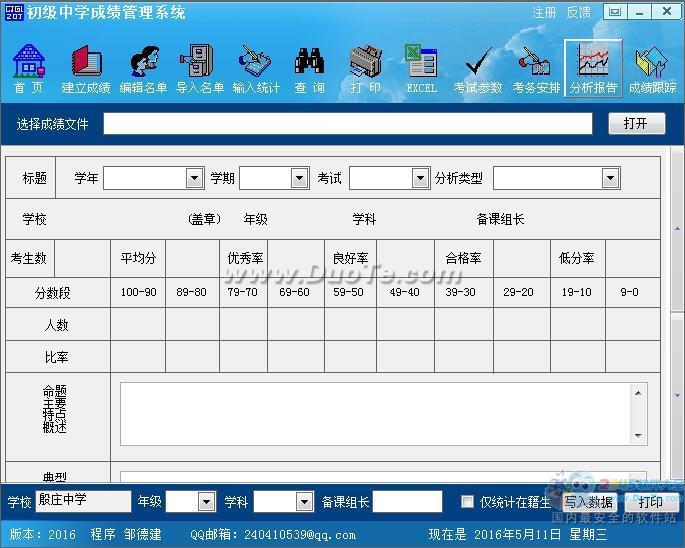Viewport: 685px width, 548px height.
Task: Focus the 选择成绩文件 path field
Action: 348,124
